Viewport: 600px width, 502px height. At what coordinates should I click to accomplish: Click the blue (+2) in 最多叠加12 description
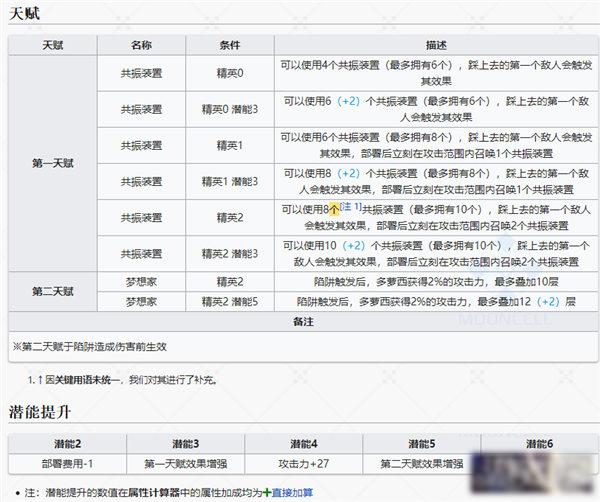pyautogui.click(x=548, y=302)
